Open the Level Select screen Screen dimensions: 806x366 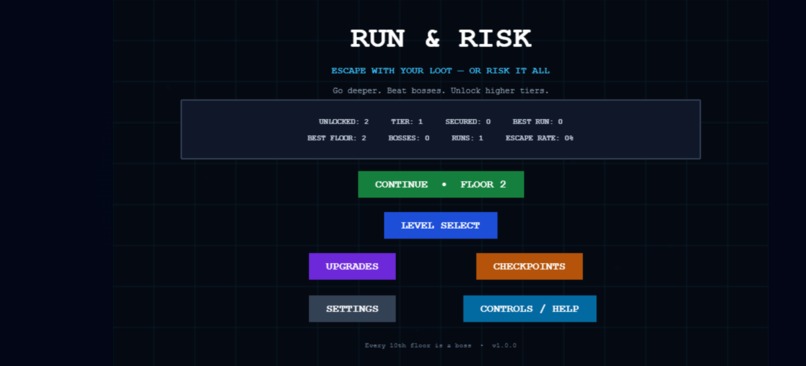coord(441,226)
